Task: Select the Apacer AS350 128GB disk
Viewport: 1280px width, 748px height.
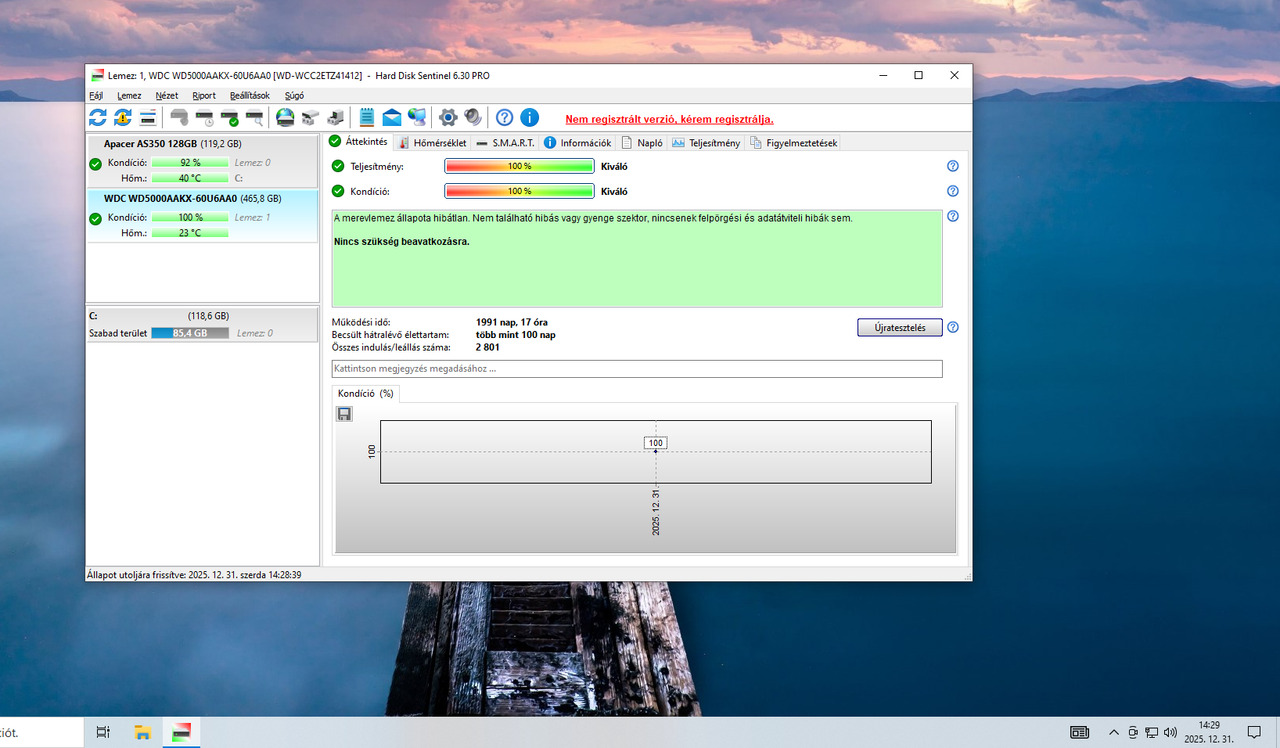Action: 203,161
